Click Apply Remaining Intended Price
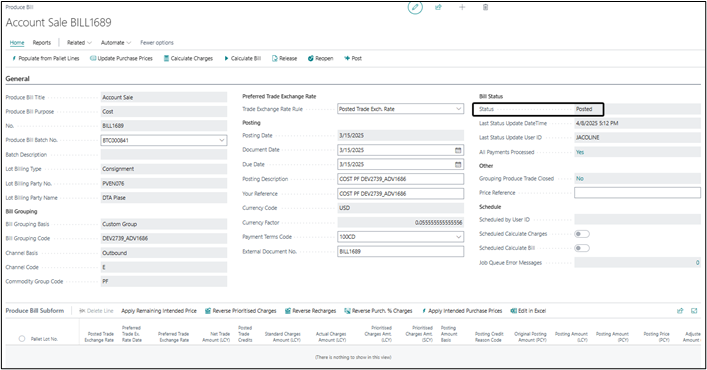This screenshot has height=370, width=707. tap(159, 311)
